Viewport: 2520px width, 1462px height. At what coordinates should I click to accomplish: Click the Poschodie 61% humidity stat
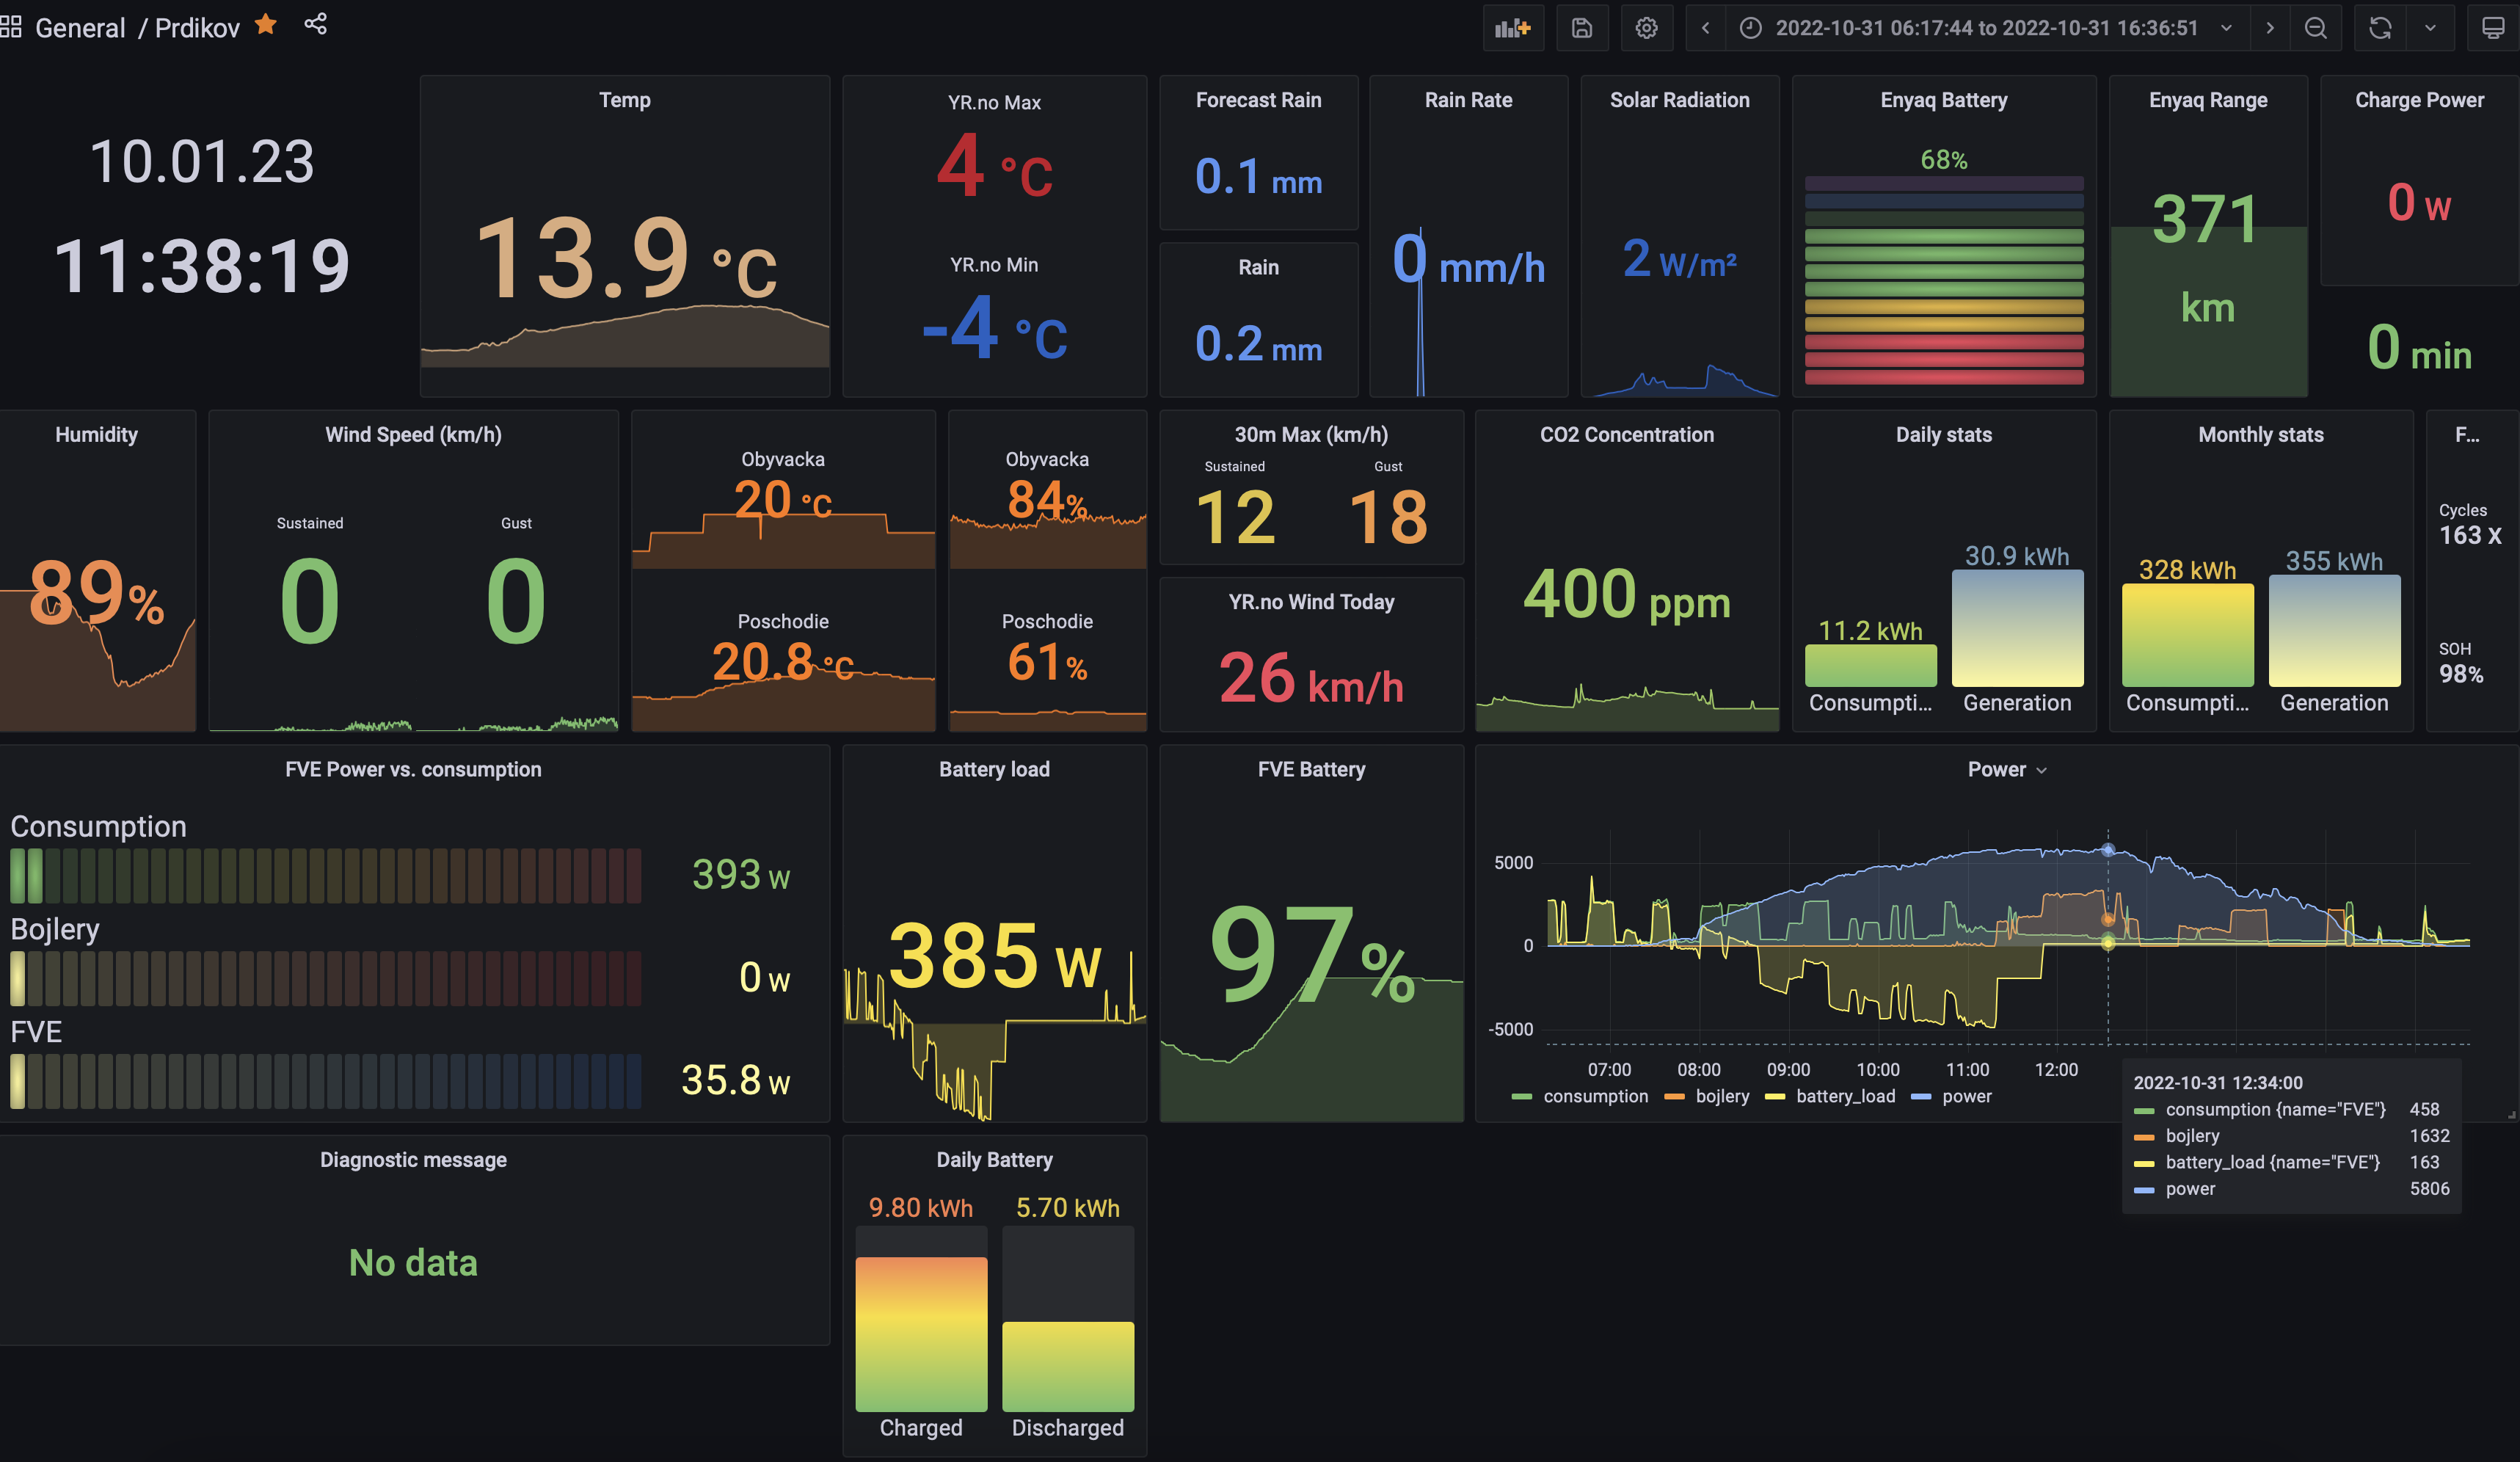point(1047,662)
